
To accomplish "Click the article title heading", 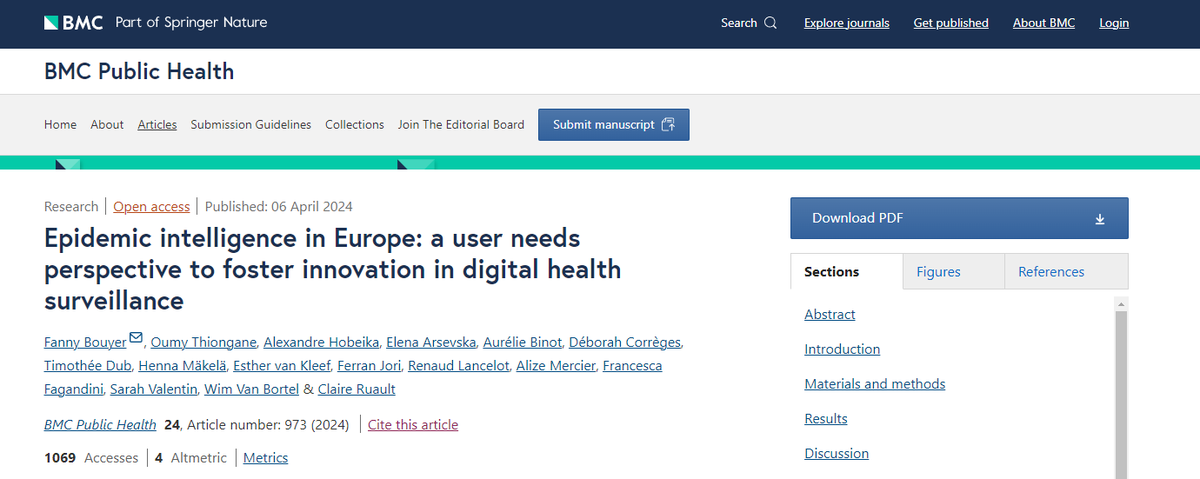I will 332,269.
